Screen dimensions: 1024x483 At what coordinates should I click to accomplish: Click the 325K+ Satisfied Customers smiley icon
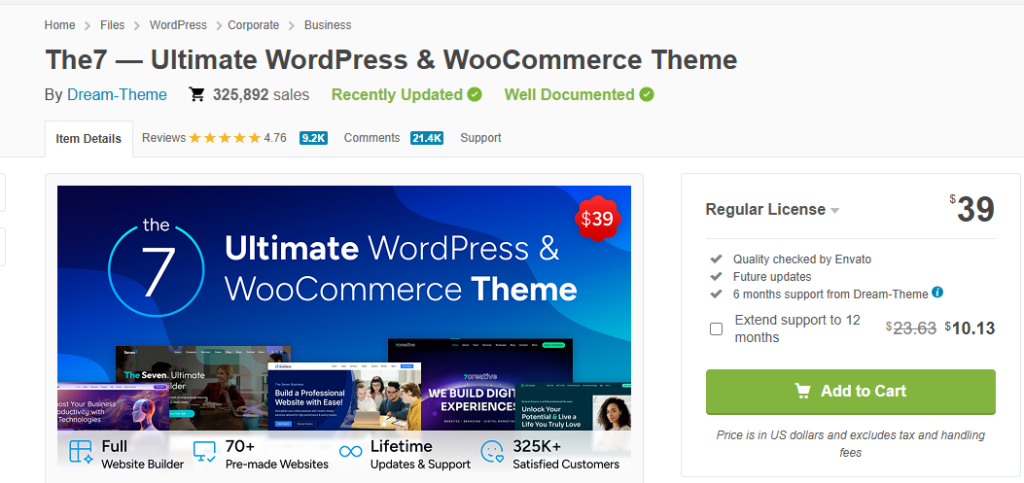coord(492,452)
